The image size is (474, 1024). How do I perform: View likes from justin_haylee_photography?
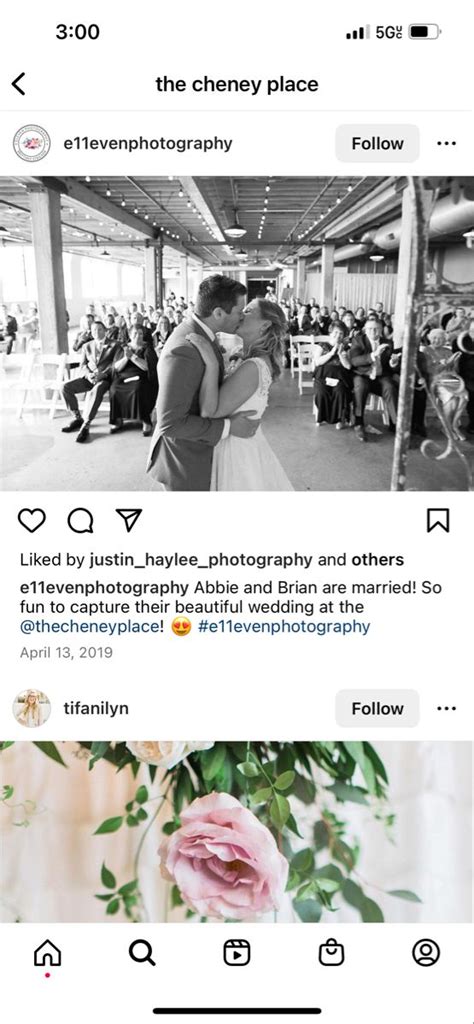[x=201, y=560]
